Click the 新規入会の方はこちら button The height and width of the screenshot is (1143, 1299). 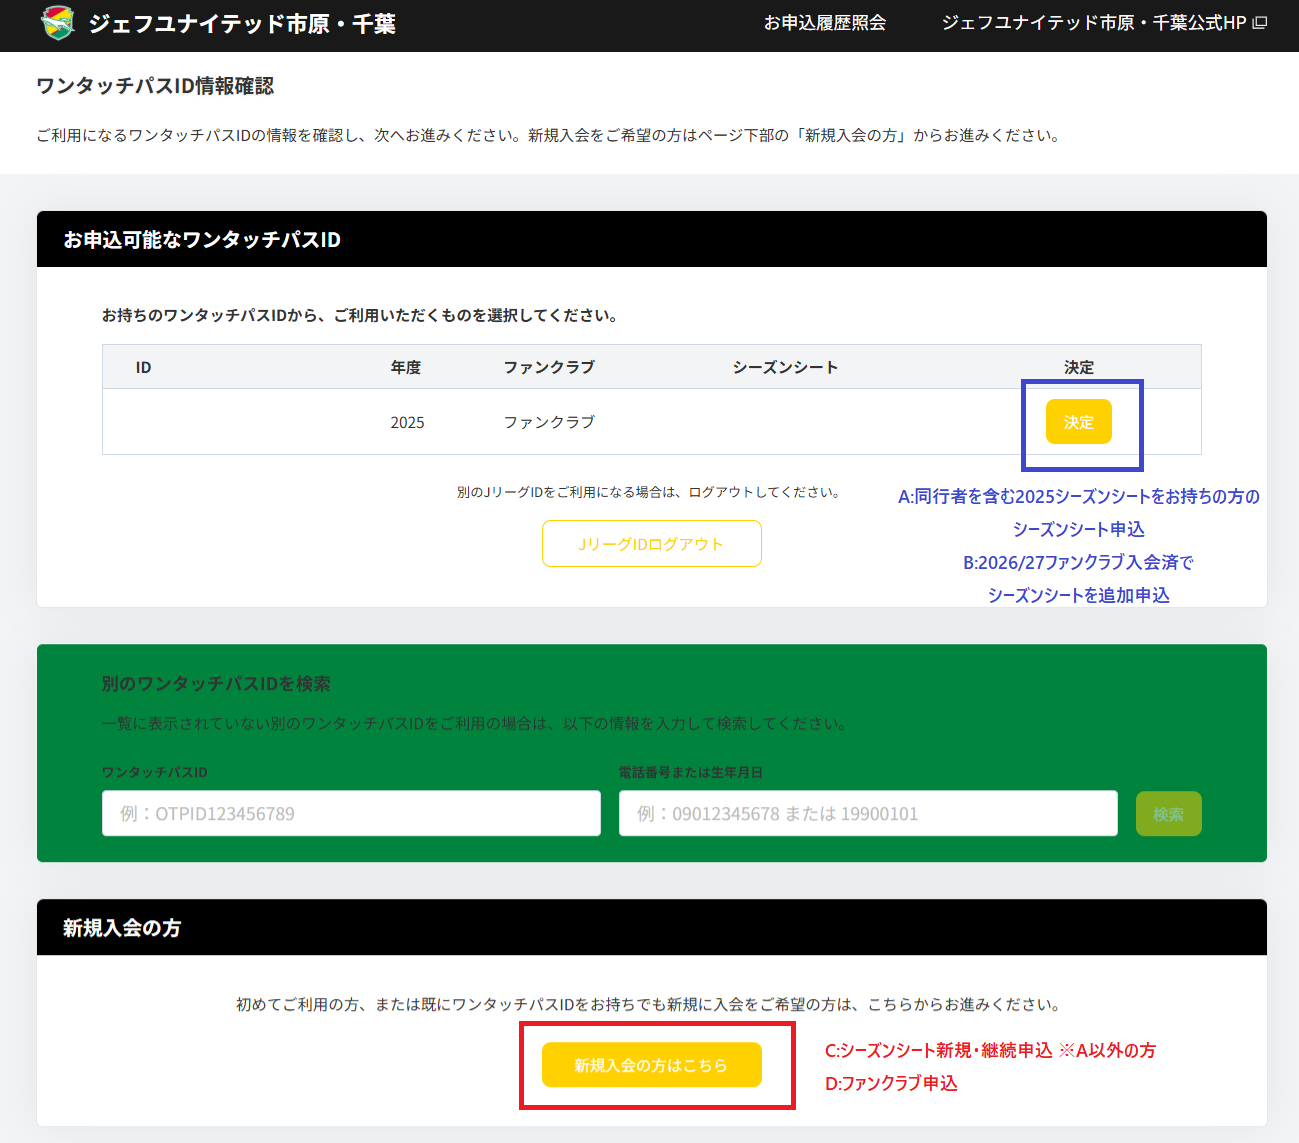tap(652, 1065)
